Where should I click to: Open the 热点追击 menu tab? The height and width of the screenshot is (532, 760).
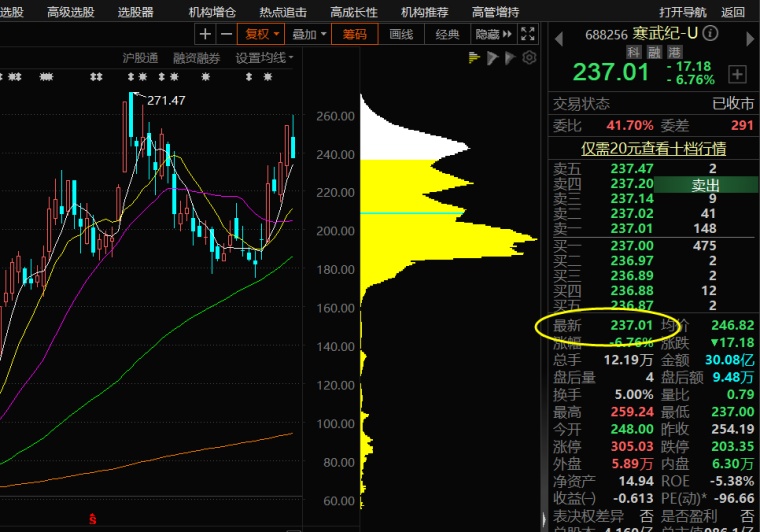pyautogui.click(x=283, y=12)
